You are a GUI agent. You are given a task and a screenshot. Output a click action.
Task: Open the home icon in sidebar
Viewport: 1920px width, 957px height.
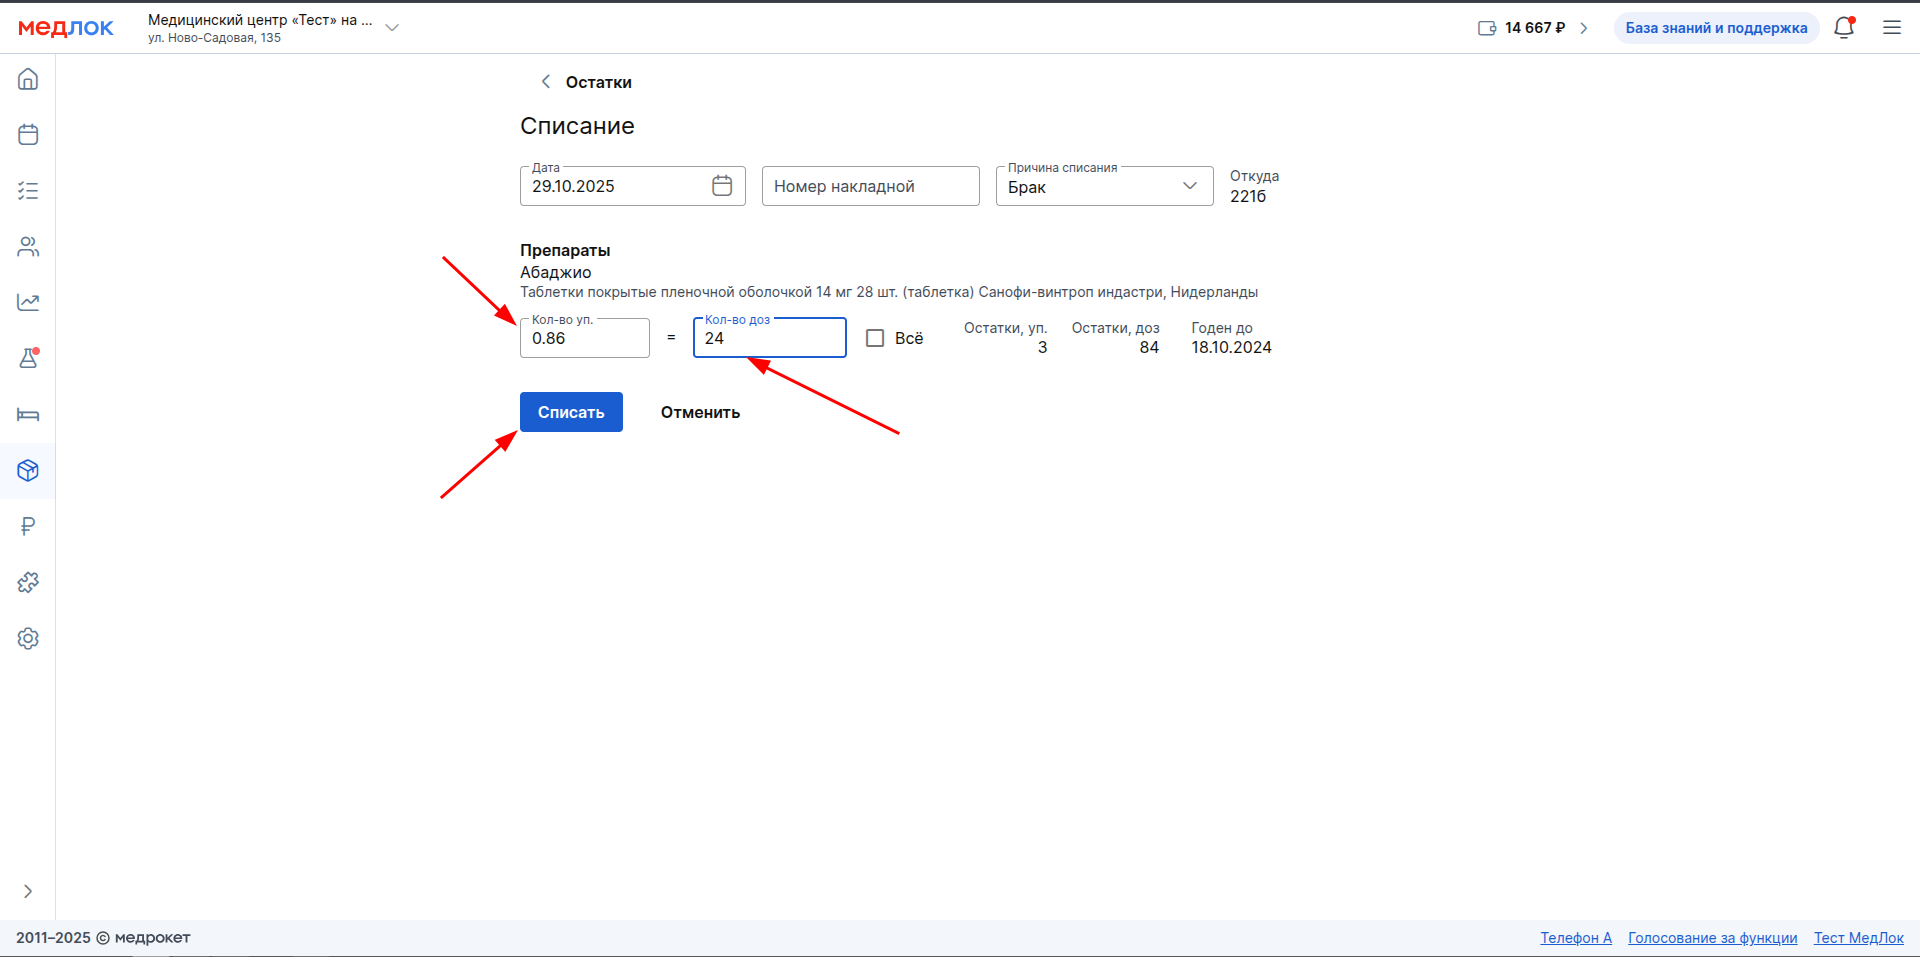pyautogui.click(x=28, y=79)
